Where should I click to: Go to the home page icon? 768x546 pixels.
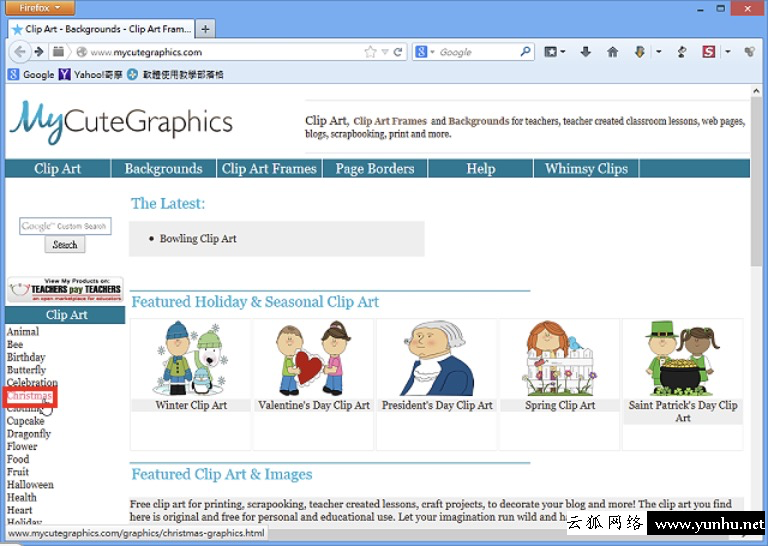point(612,52)
